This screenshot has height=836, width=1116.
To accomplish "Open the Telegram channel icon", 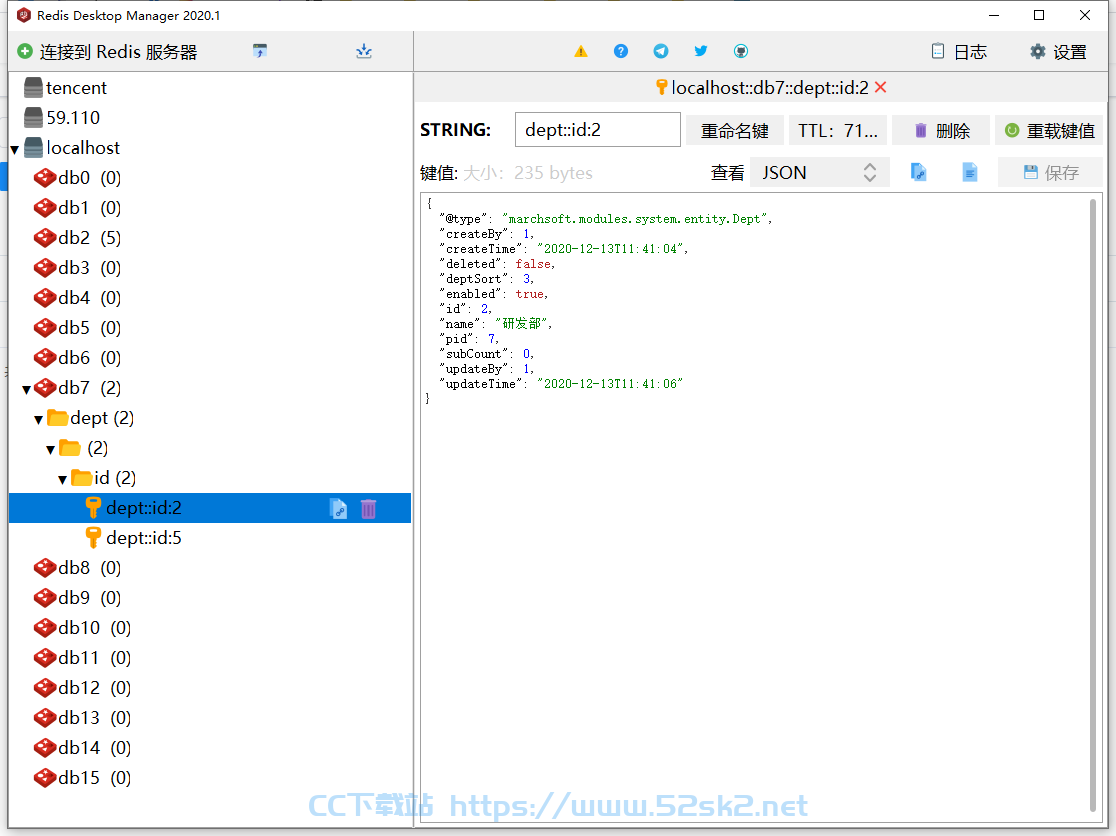I will (x=660, y=51).
